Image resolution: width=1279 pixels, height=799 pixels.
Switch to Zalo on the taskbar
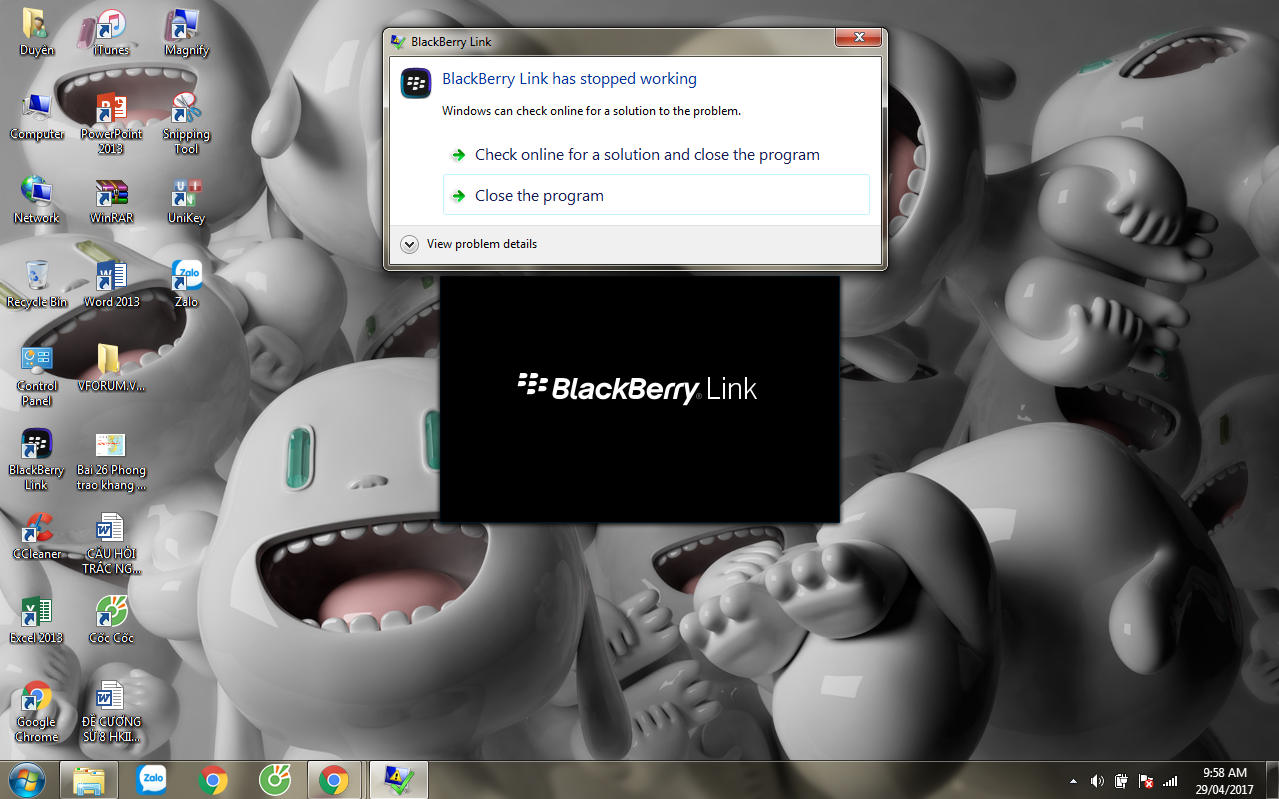(152, 780)
